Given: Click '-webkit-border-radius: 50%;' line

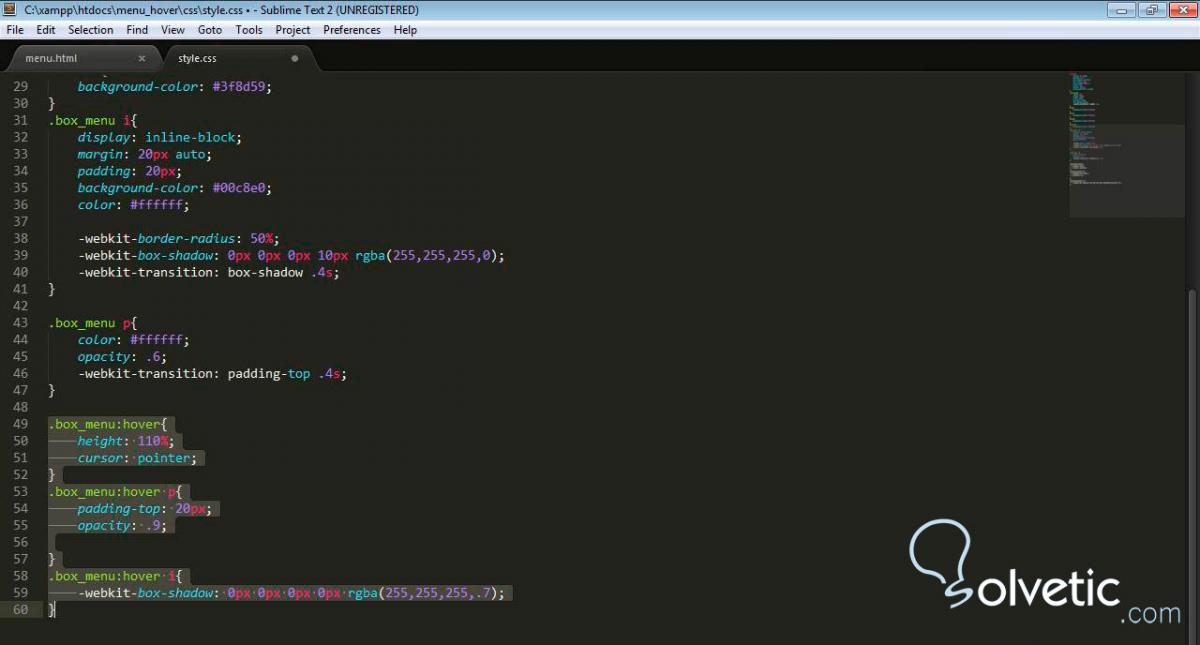Looking at the screenshot, I should coord(180,239).
